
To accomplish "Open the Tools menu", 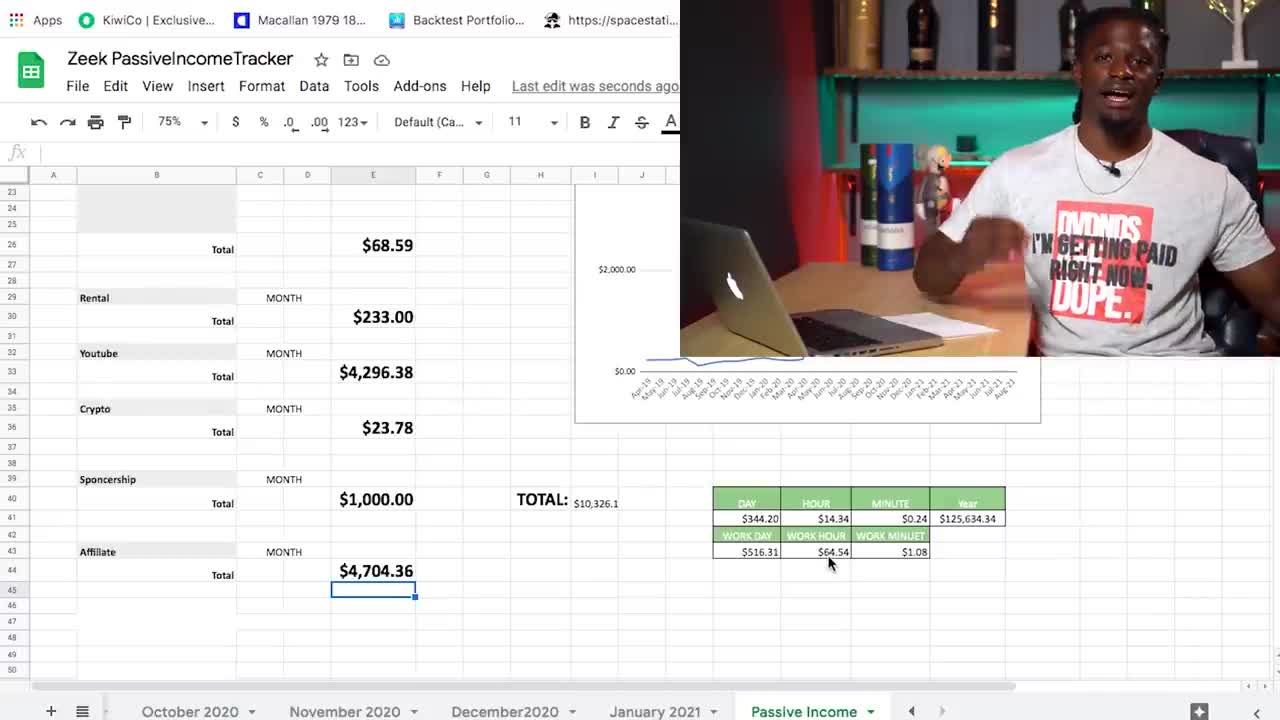I will pos(361,86).
